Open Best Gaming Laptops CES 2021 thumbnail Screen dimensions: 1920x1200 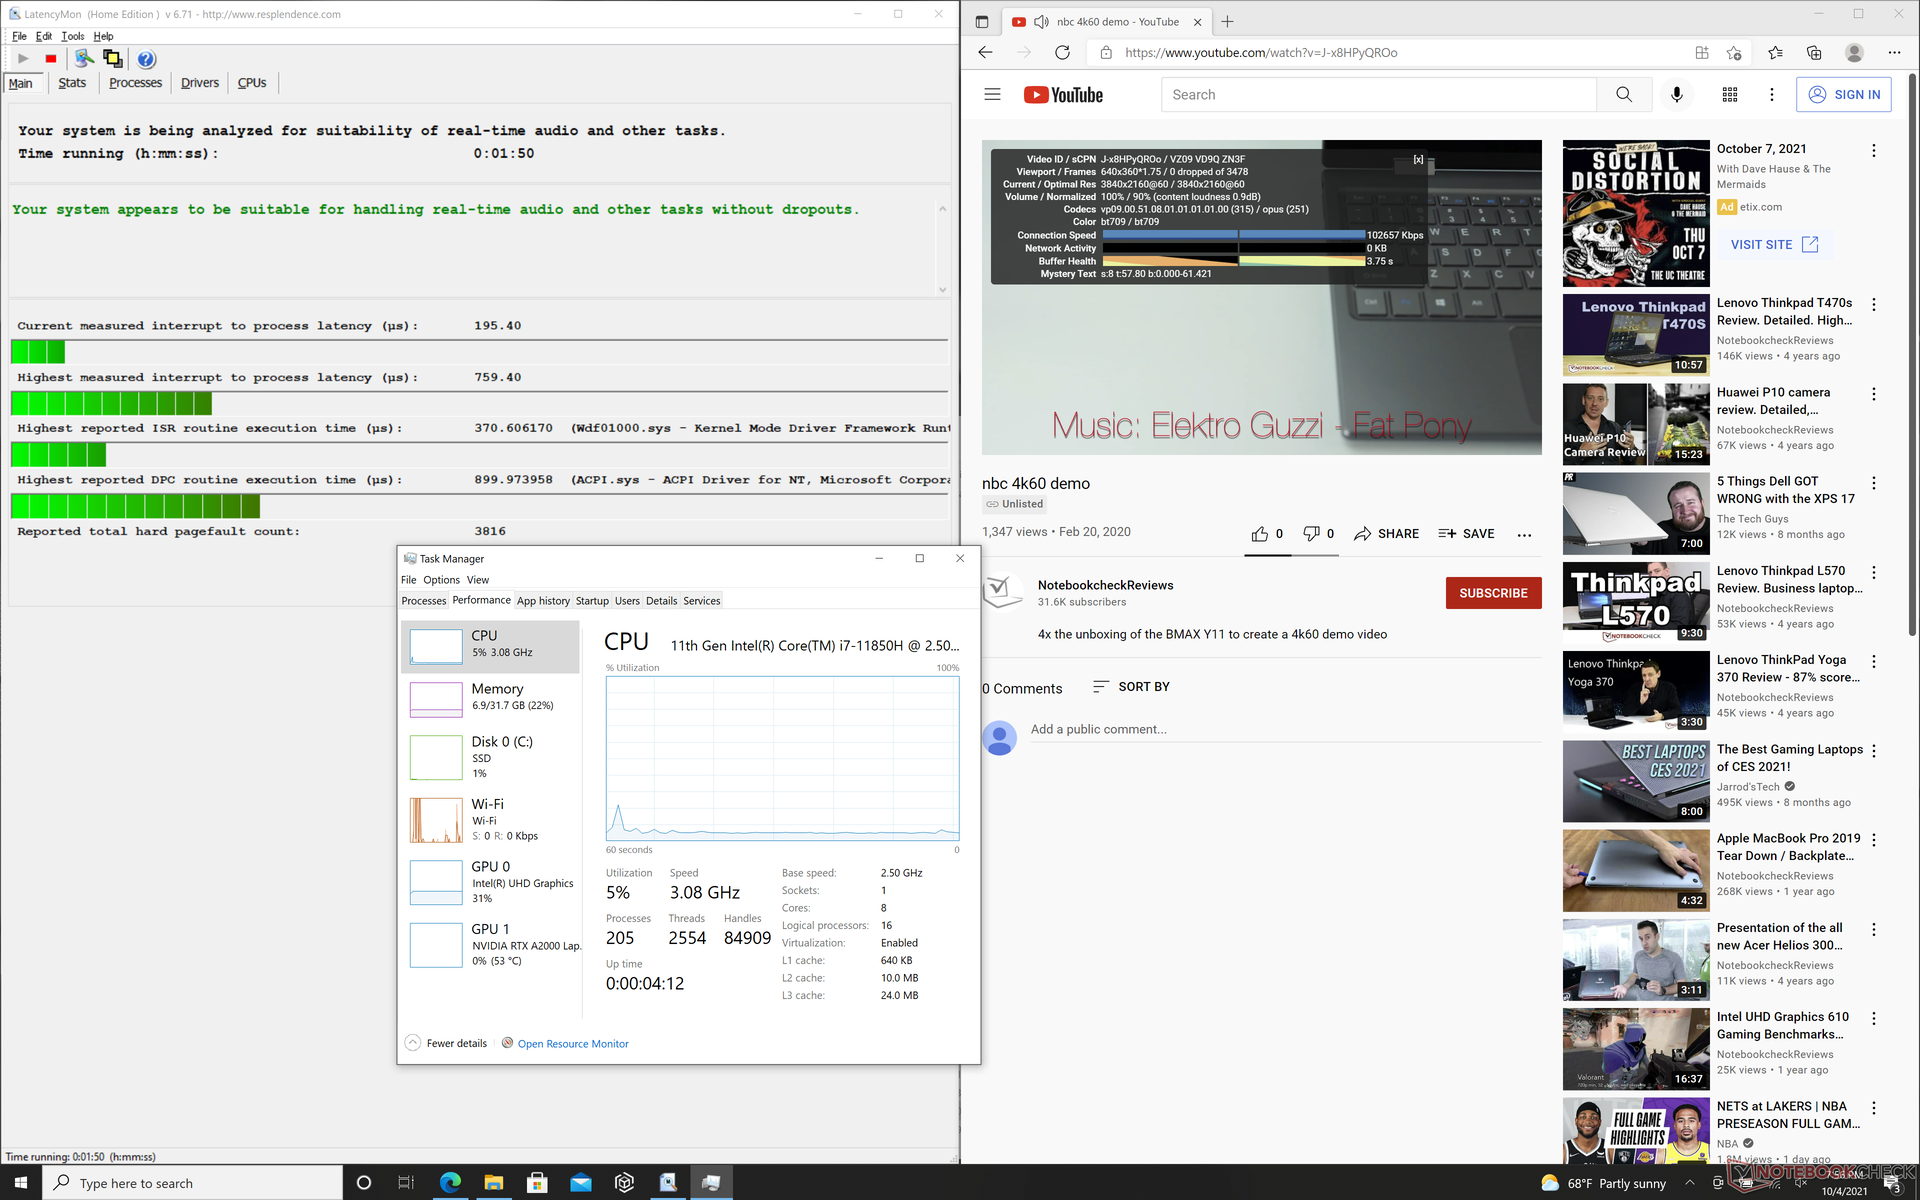(x=1636, y=781)
